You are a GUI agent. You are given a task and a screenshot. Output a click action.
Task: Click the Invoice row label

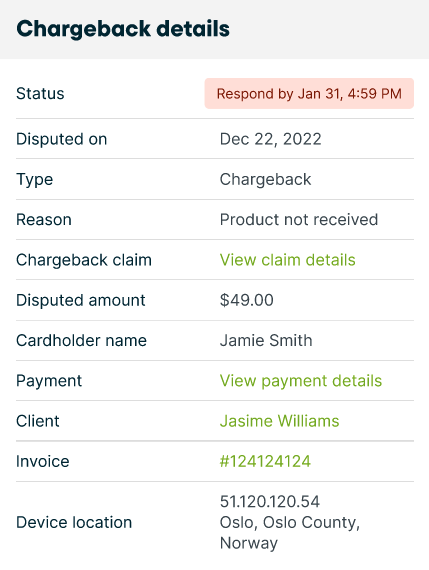tap(43, 461)
